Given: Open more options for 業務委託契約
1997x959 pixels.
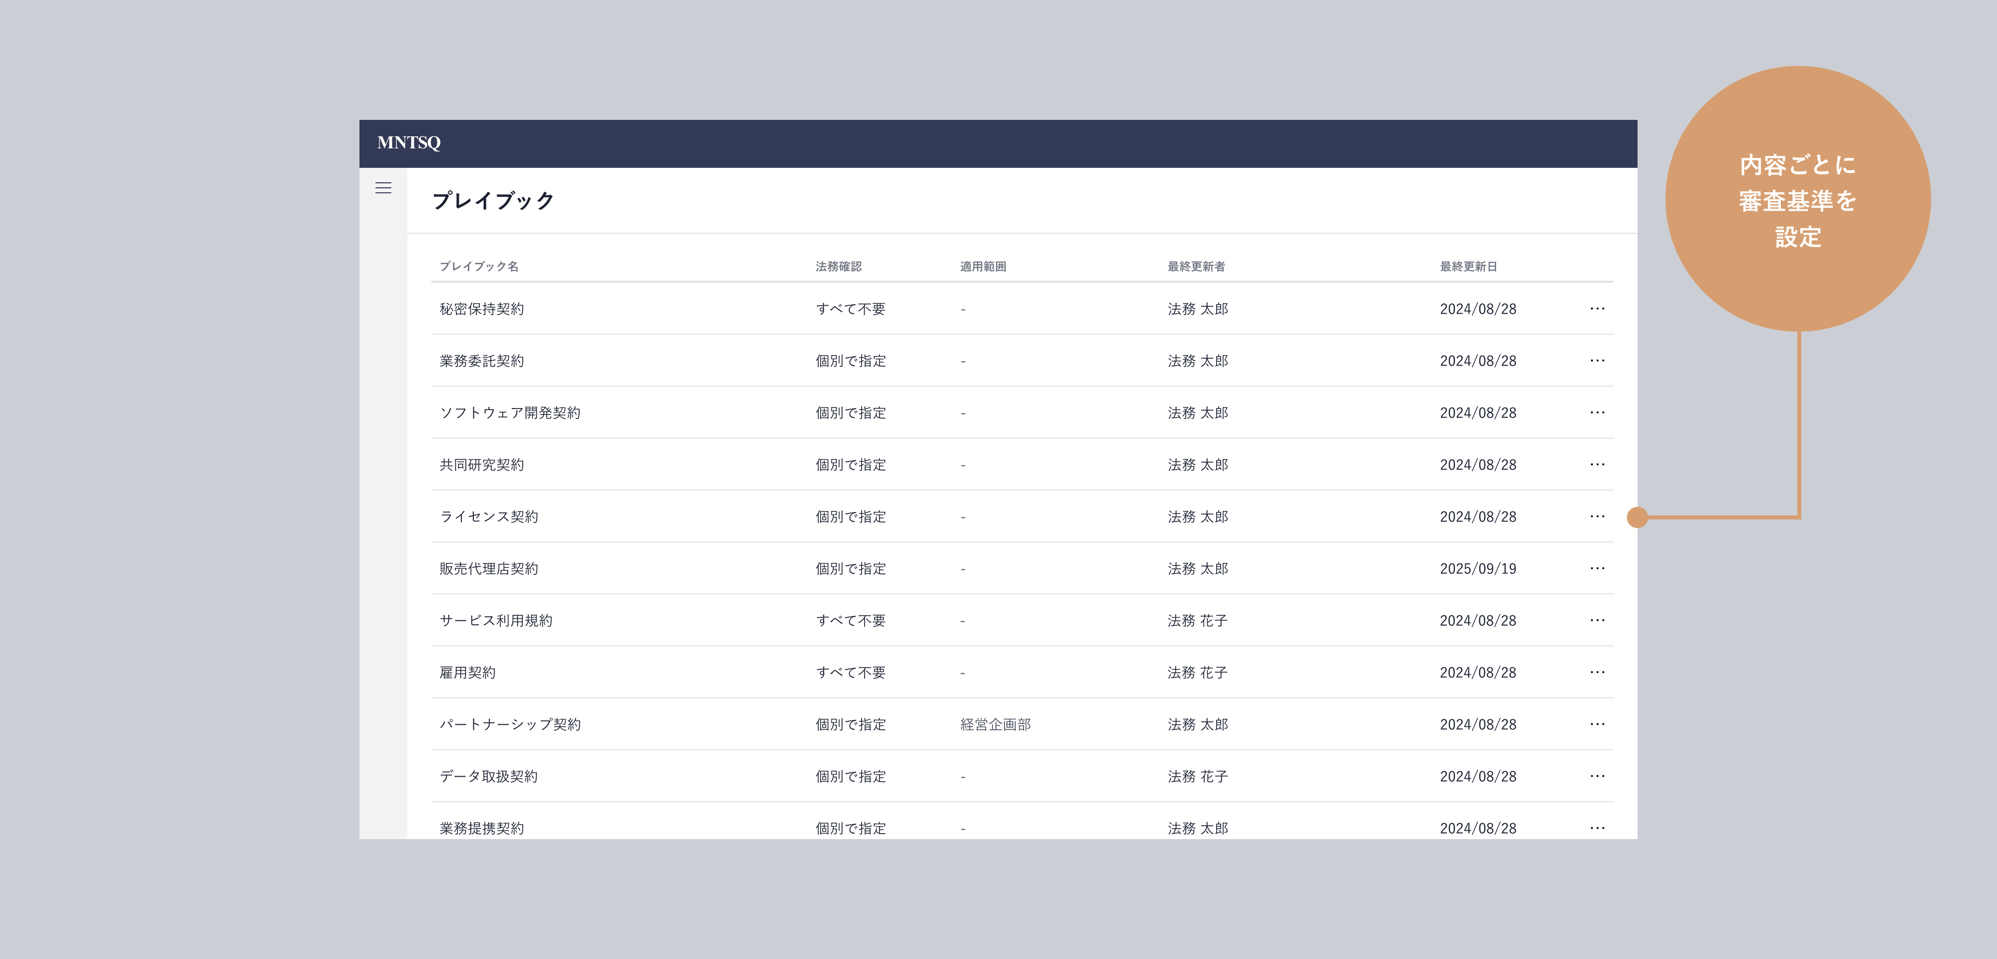Looking at the screenshot, I should tap(1597, 361).
